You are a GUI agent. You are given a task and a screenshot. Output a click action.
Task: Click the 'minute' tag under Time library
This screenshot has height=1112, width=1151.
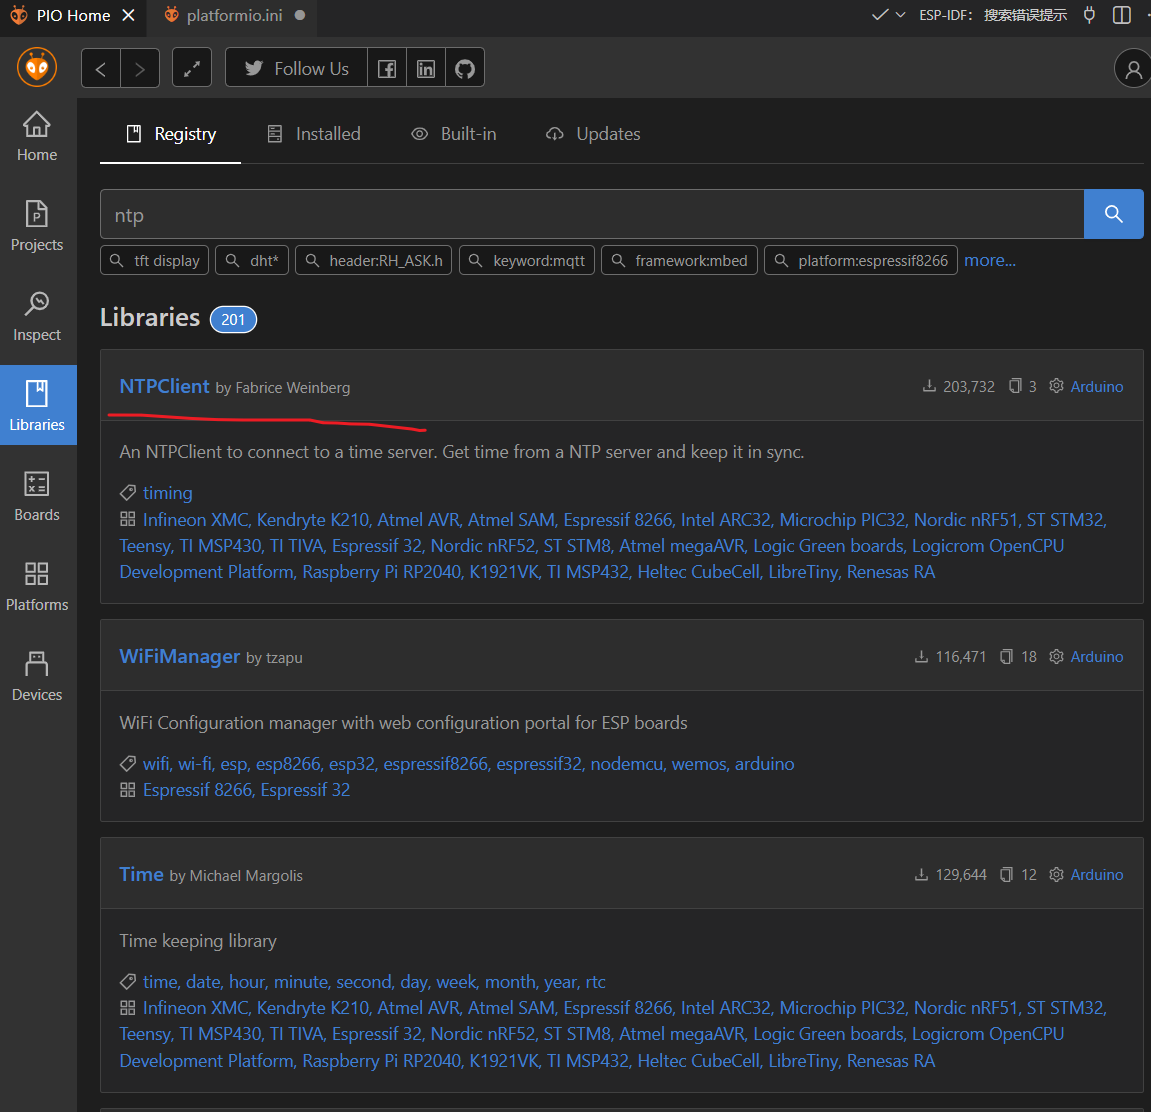point(302,982)
